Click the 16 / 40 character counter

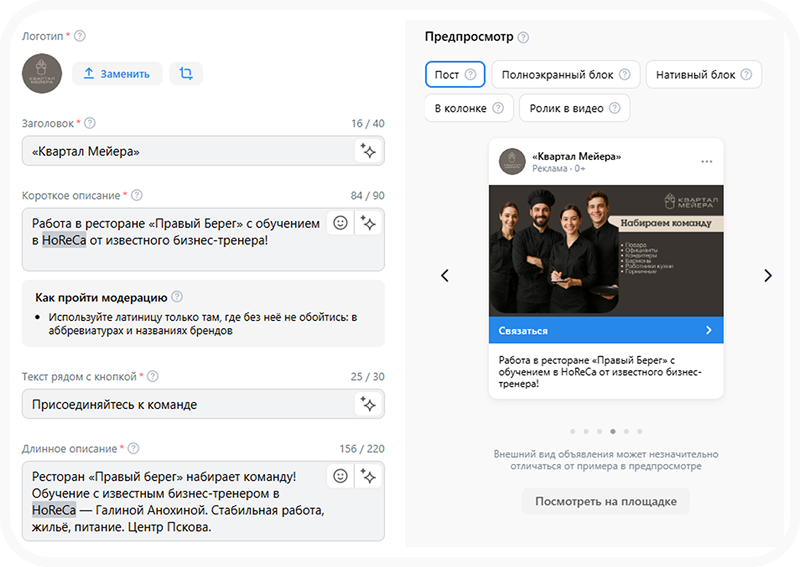pyautogui.click(x=368, y=124)
